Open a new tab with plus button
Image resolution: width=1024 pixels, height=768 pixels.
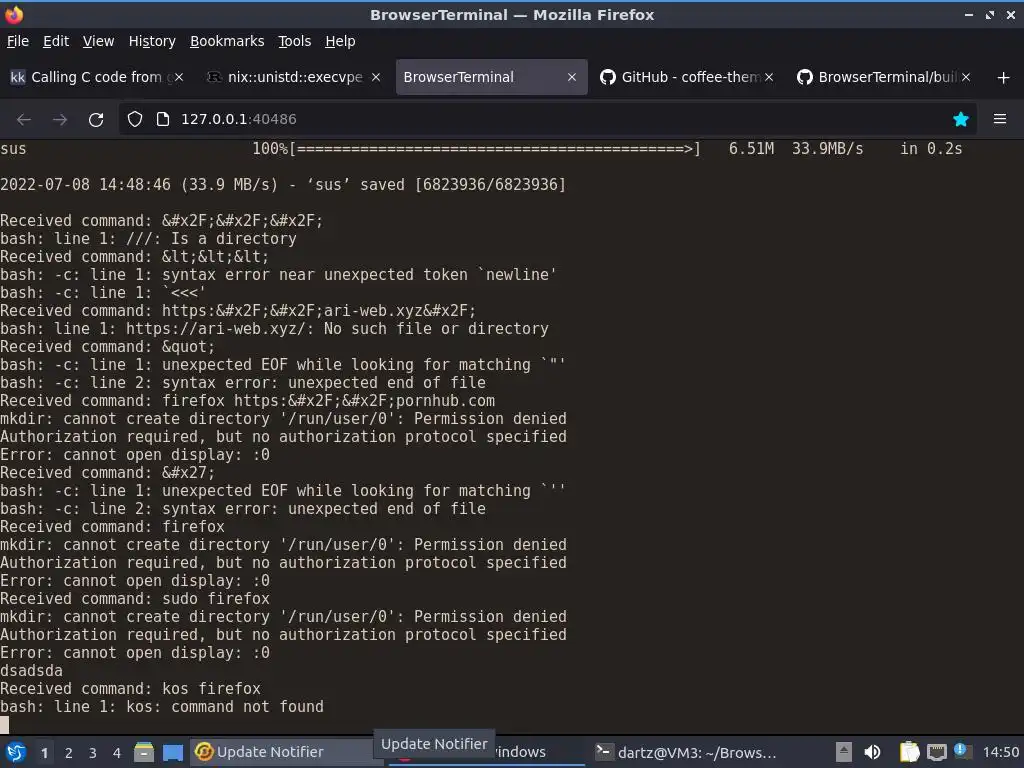tap(1003, 78)
